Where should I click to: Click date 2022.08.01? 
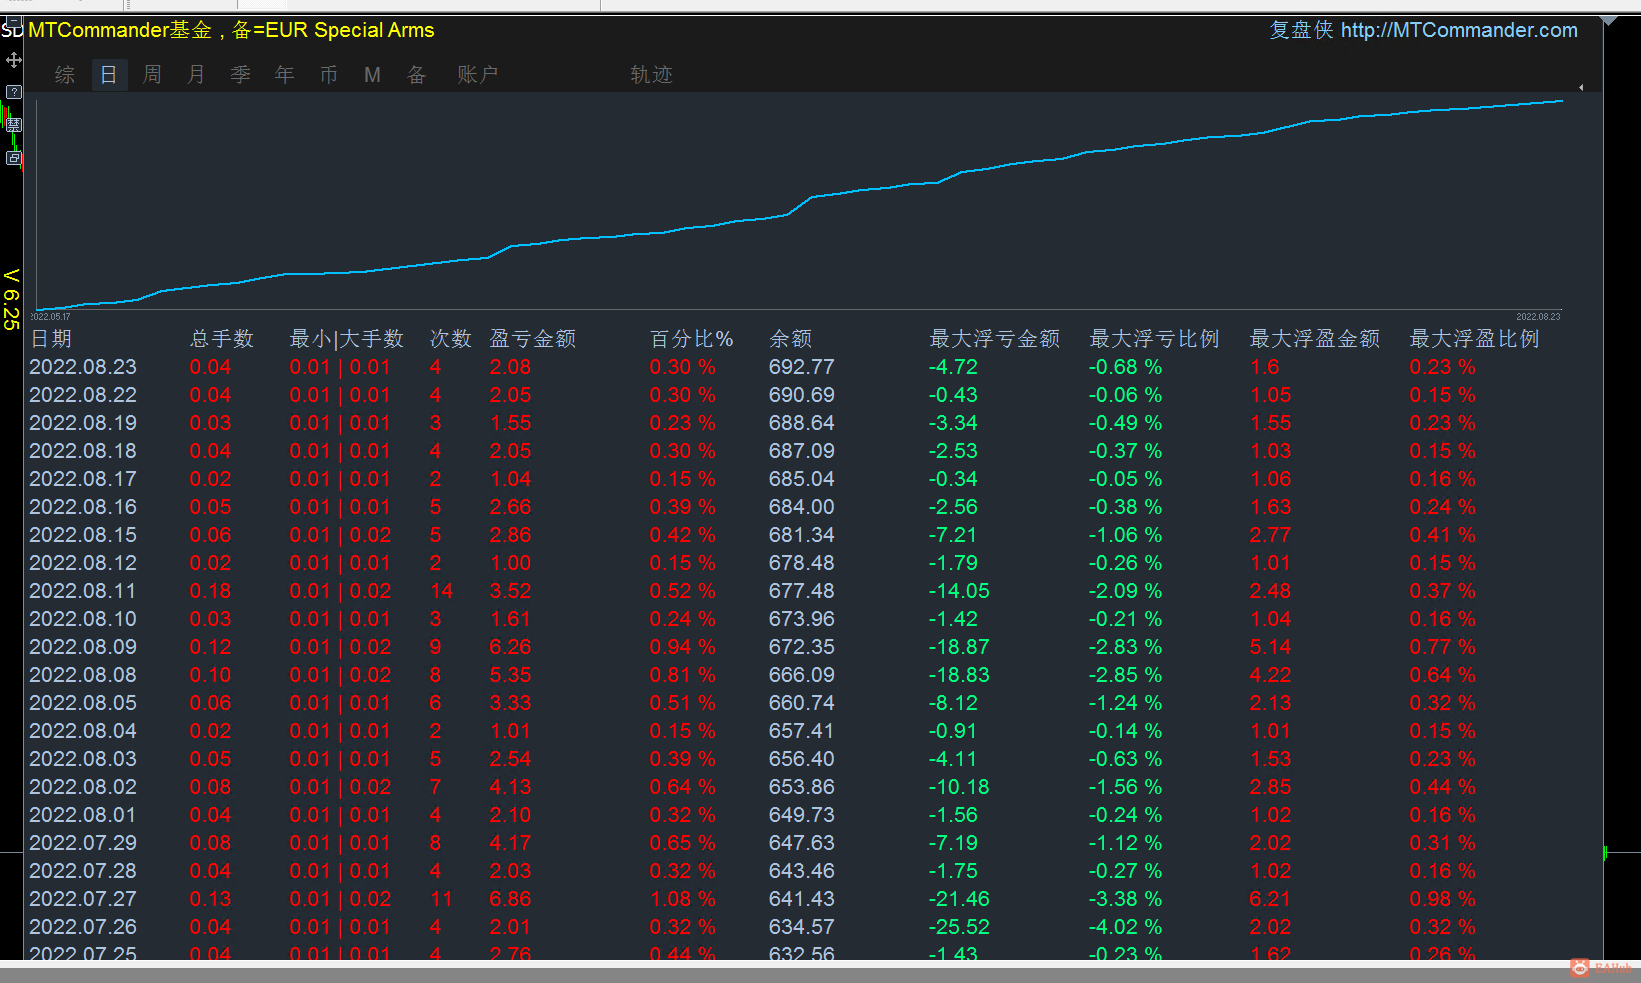[83, 815]
